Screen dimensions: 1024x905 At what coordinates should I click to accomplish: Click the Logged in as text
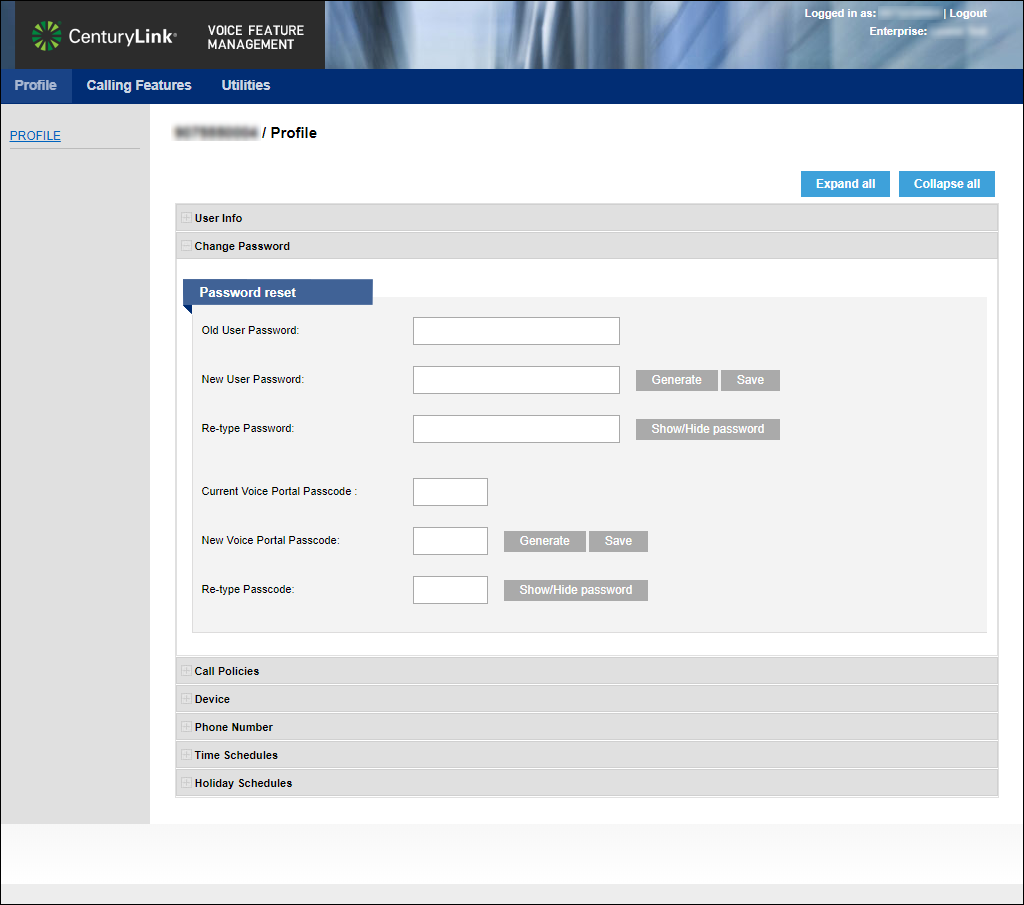coord(840,13)
